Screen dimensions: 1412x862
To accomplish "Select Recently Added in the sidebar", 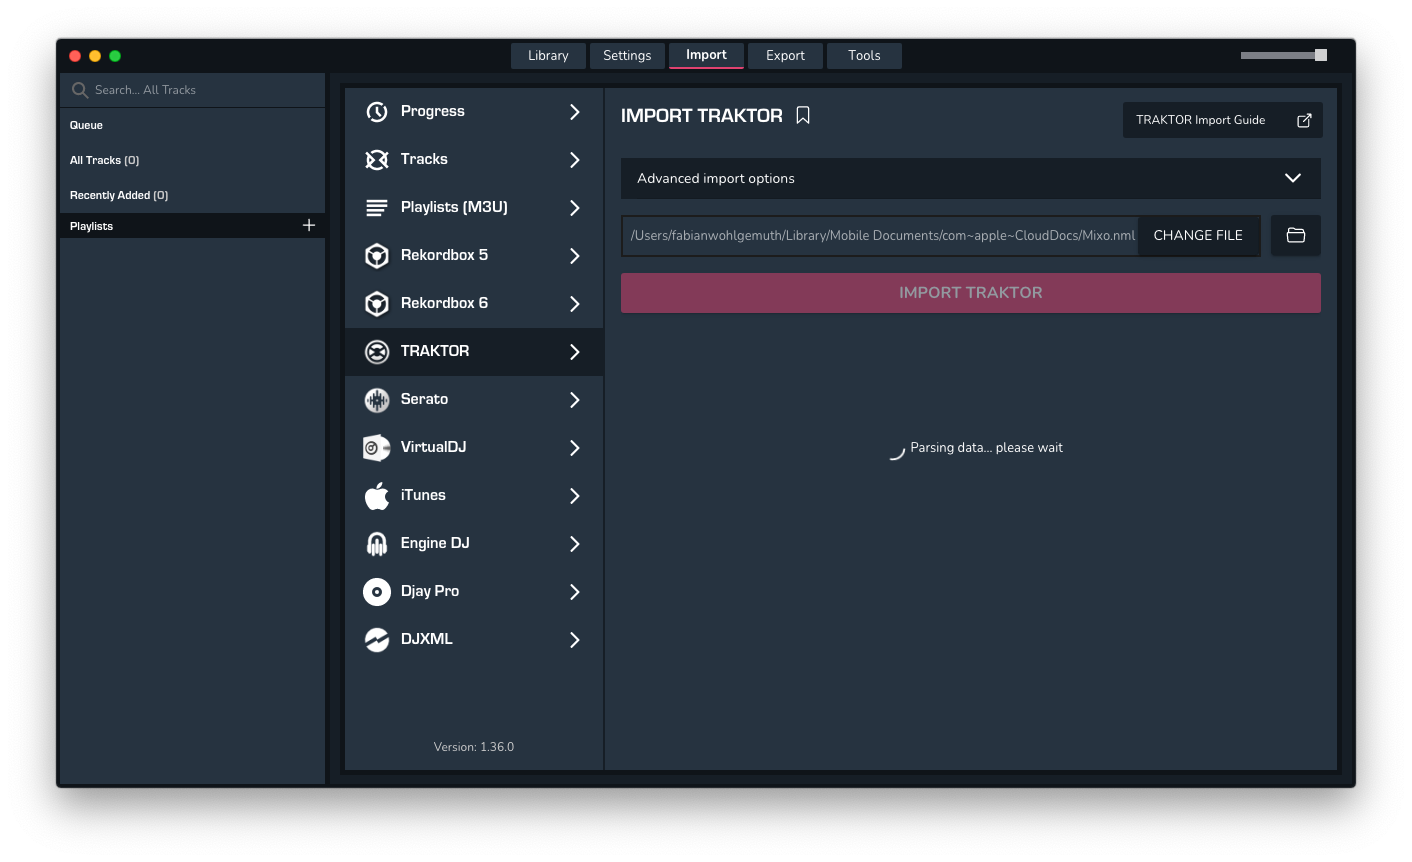I will [119, 195].
